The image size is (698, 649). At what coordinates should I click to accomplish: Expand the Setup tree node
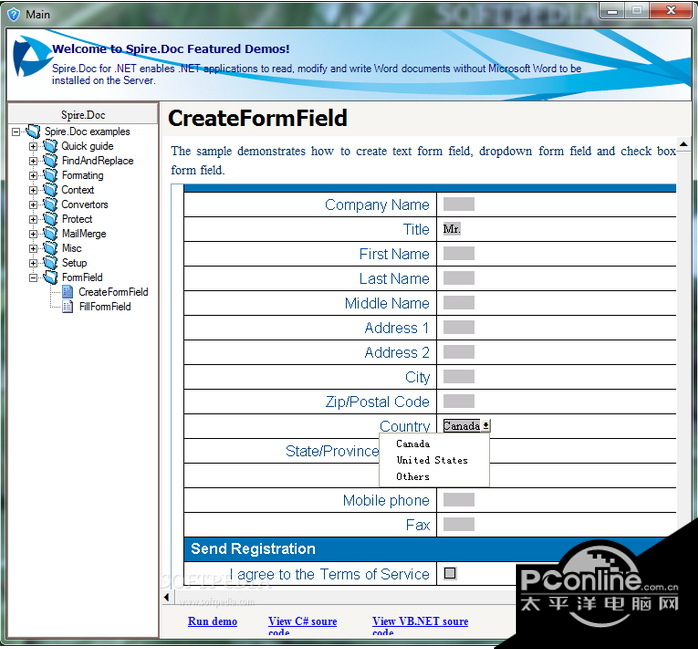[33, 264]
